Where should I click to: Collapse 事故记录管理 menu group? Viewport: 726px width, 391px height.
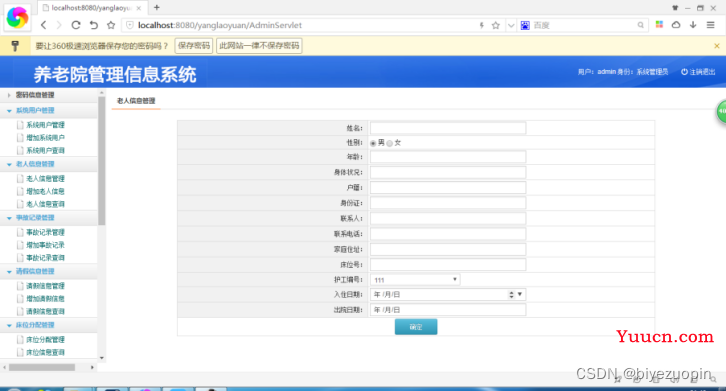(35, 218)
